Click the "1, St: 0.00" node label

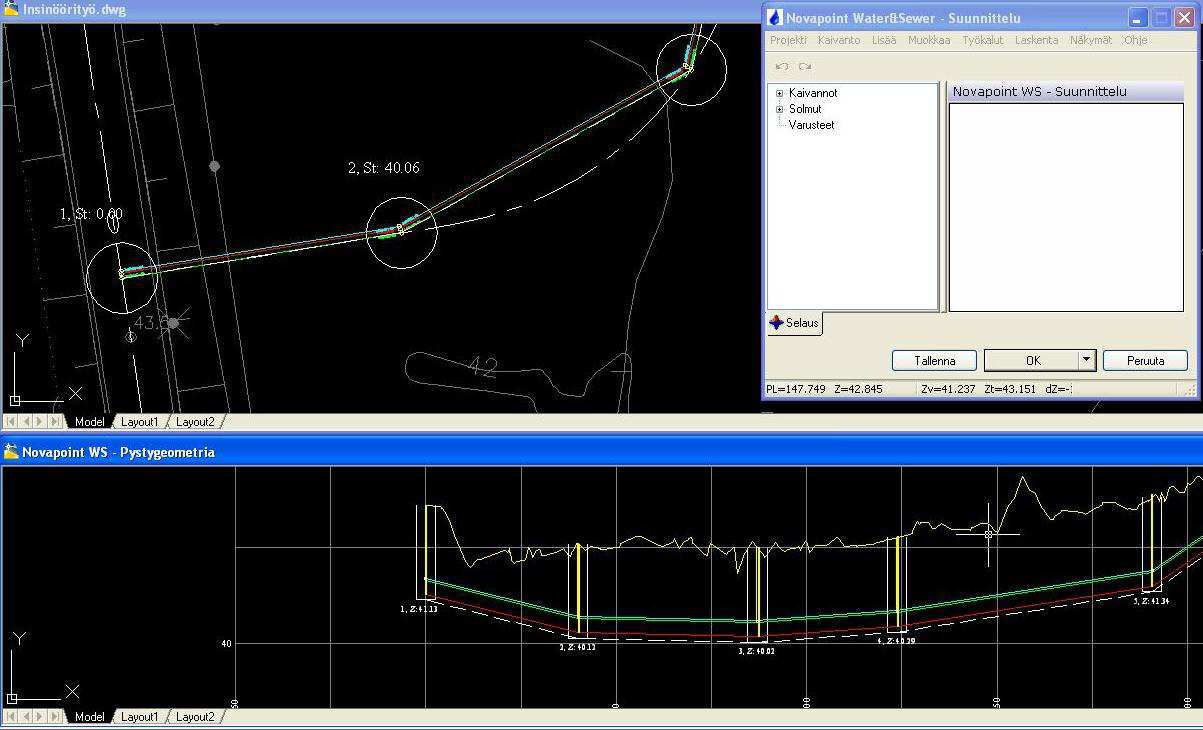91,214
